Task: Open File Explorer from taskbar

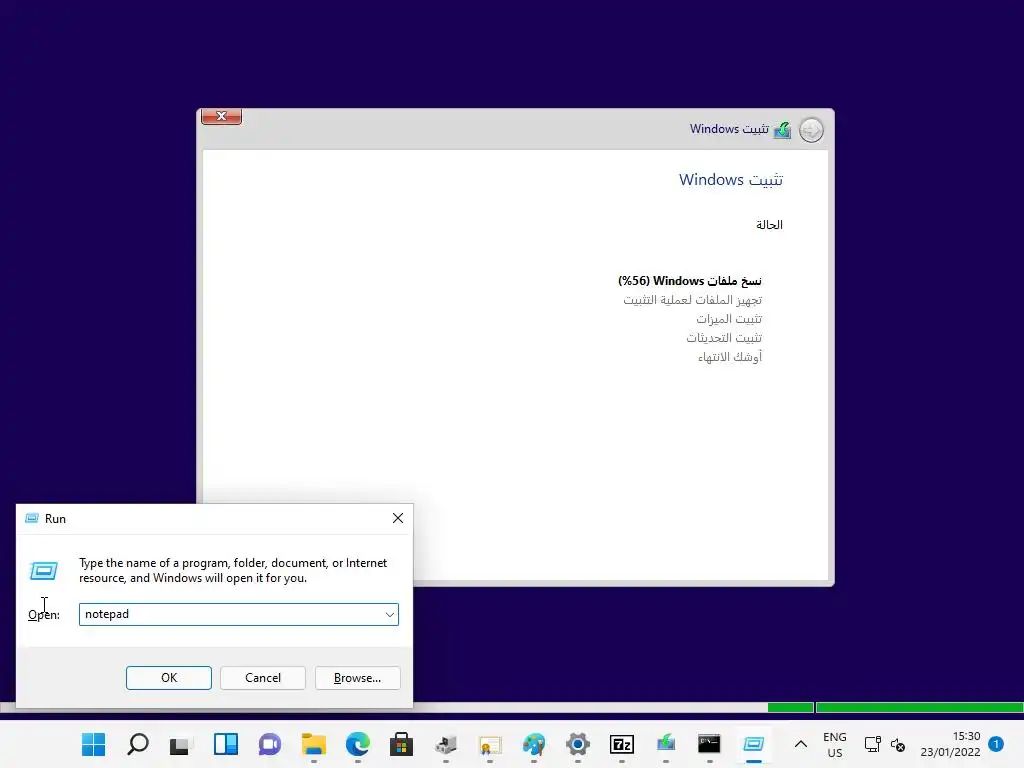Action: [313, 744]
